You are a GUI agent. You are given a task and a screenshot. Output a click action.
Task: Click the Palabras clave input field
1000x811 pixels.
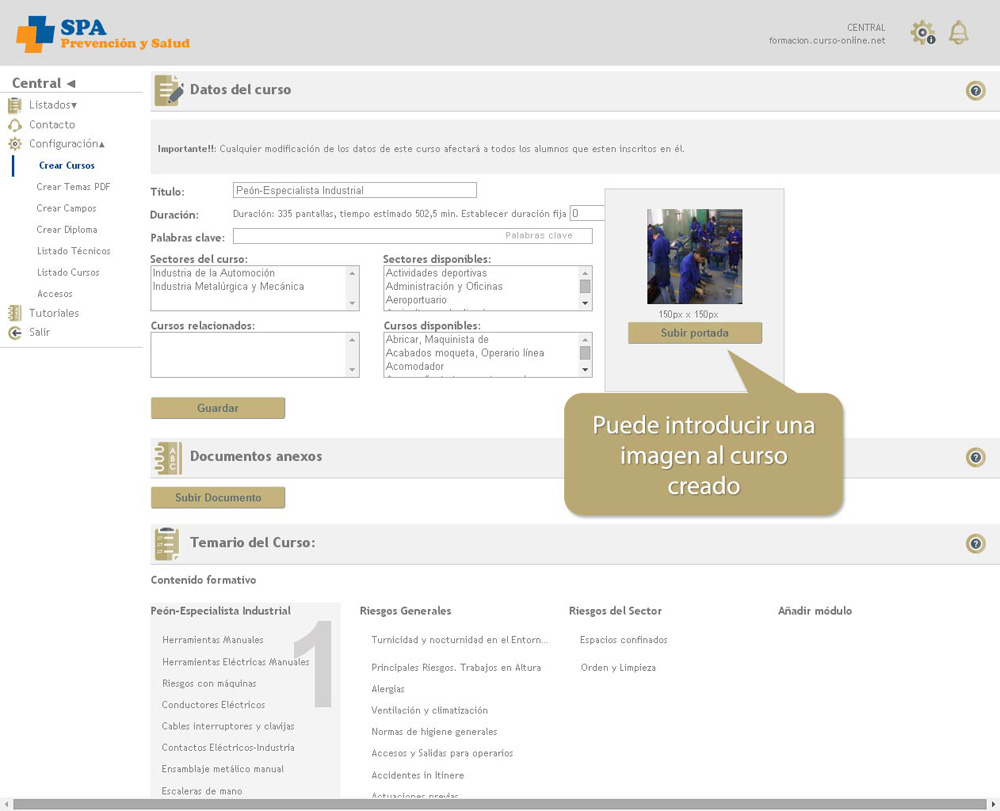coord(413,236)
